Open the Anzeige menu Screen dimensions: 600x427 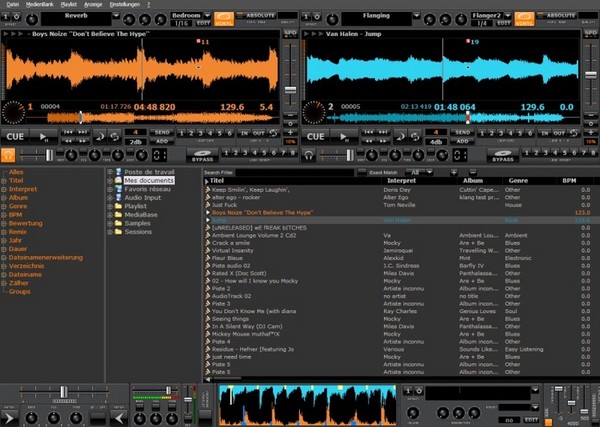(x=93, y=5)
